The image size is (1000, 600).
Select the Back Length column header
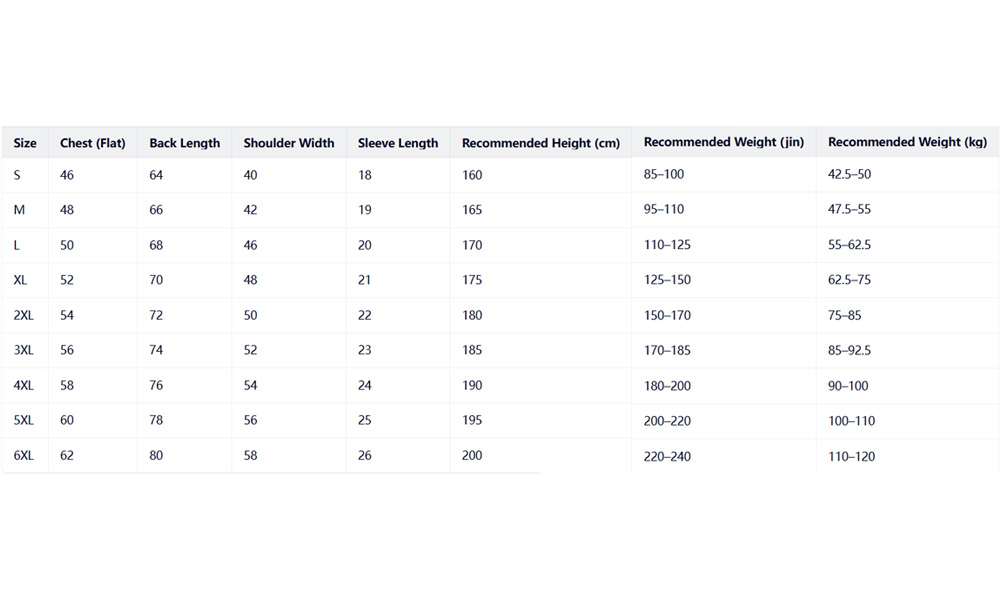coord(185,143)
